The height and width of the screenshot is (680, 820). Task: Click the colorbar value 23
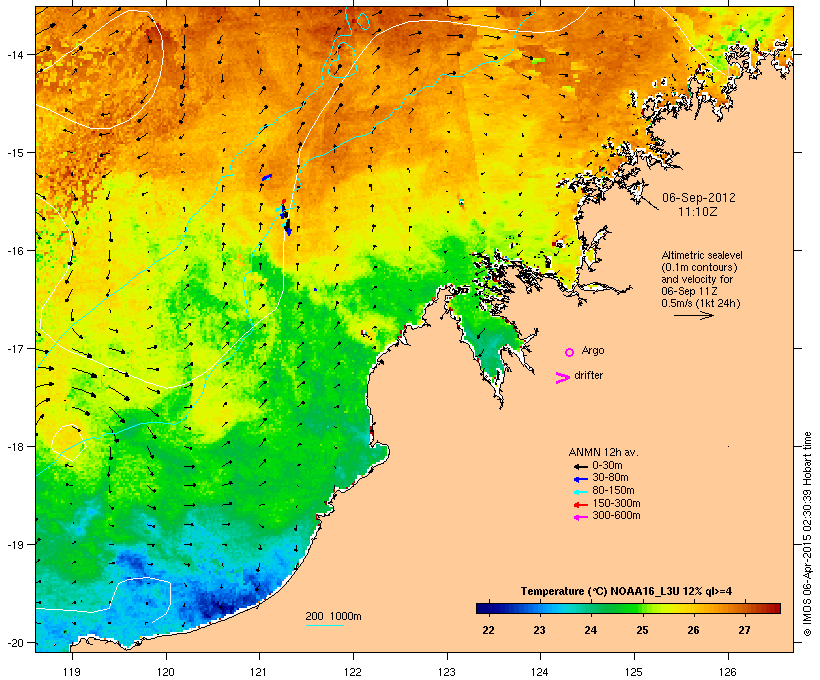point(539,630)
